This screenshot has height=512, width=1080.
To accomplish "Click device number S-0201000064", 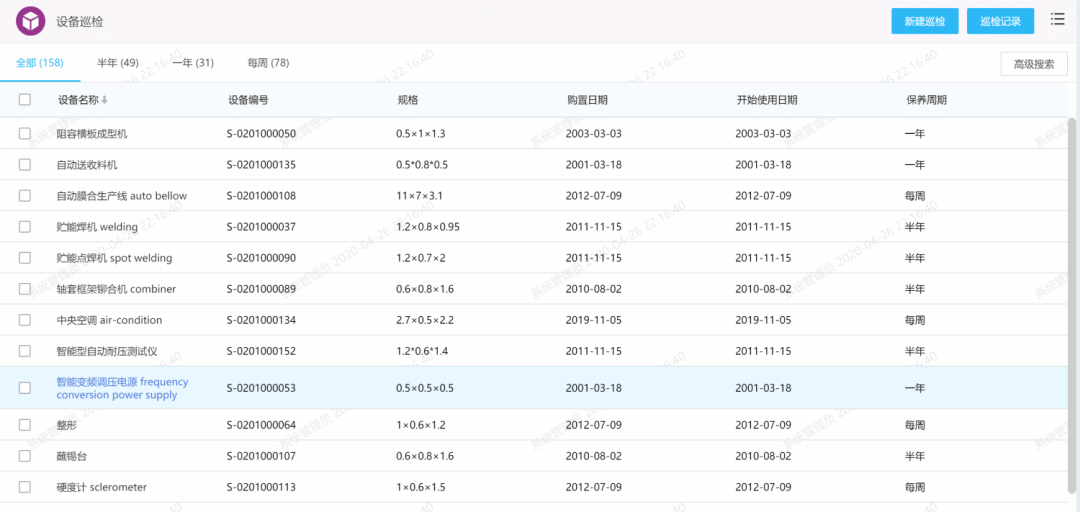I will point(261,425).
